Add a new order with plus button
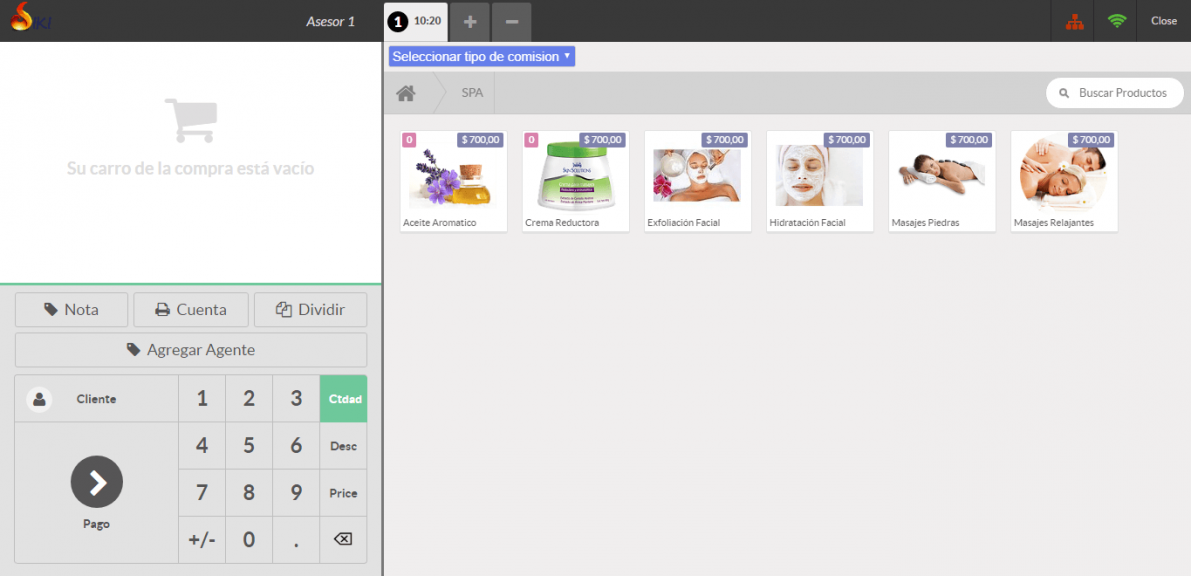The width and height of the screenshot is (1191, 576). coord(470,21)
